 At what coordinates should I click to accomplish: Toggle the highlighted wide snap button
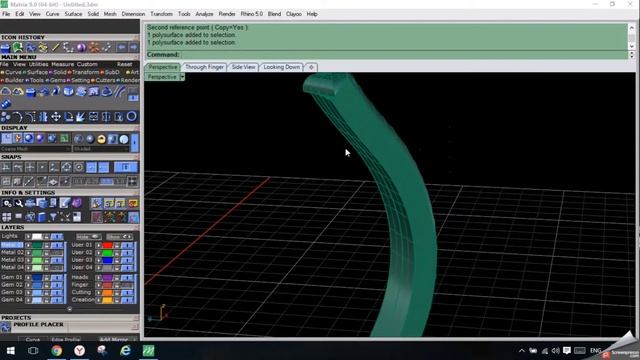(x=126, y=167)
